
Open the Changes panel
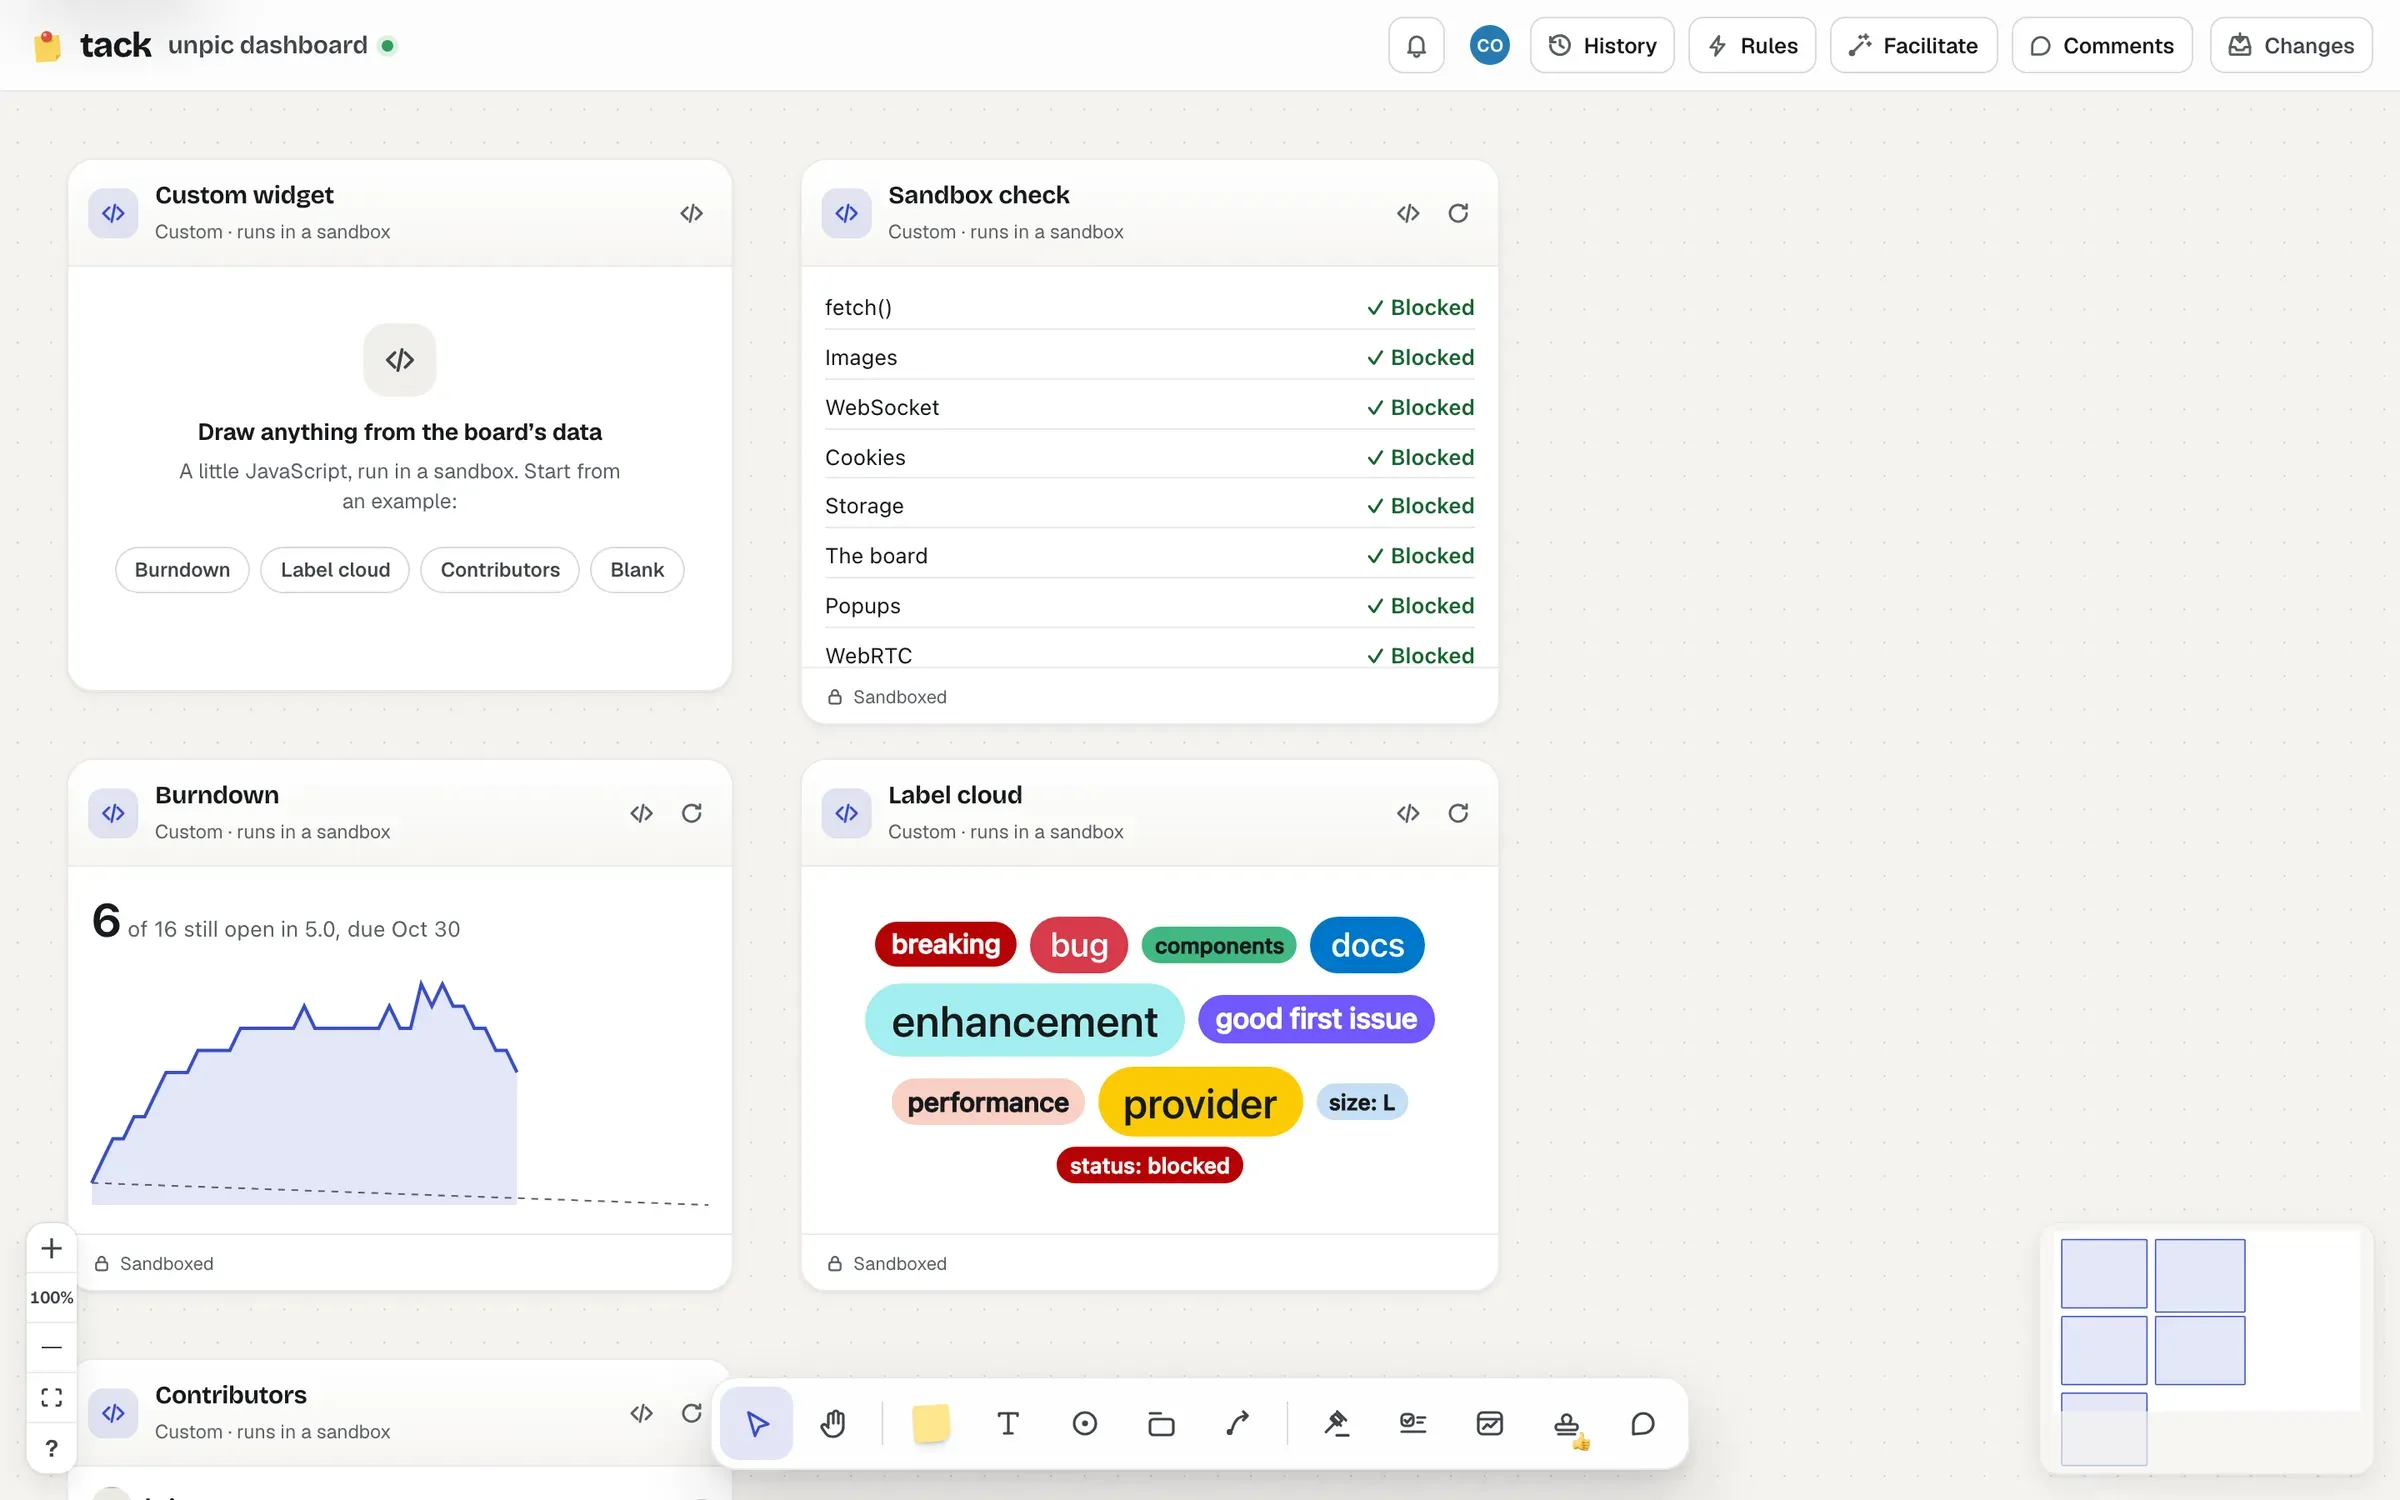pyautogui.click(x=2291, y=45)
